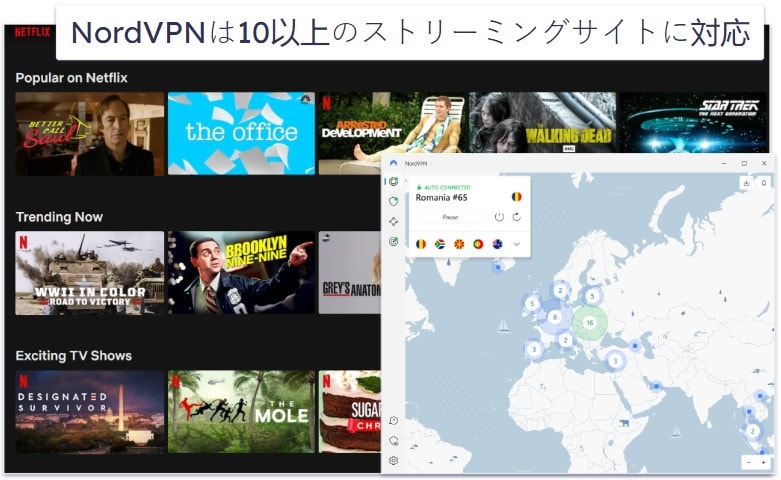Open WWII in Color thumbnail

[x=90, y=273]
